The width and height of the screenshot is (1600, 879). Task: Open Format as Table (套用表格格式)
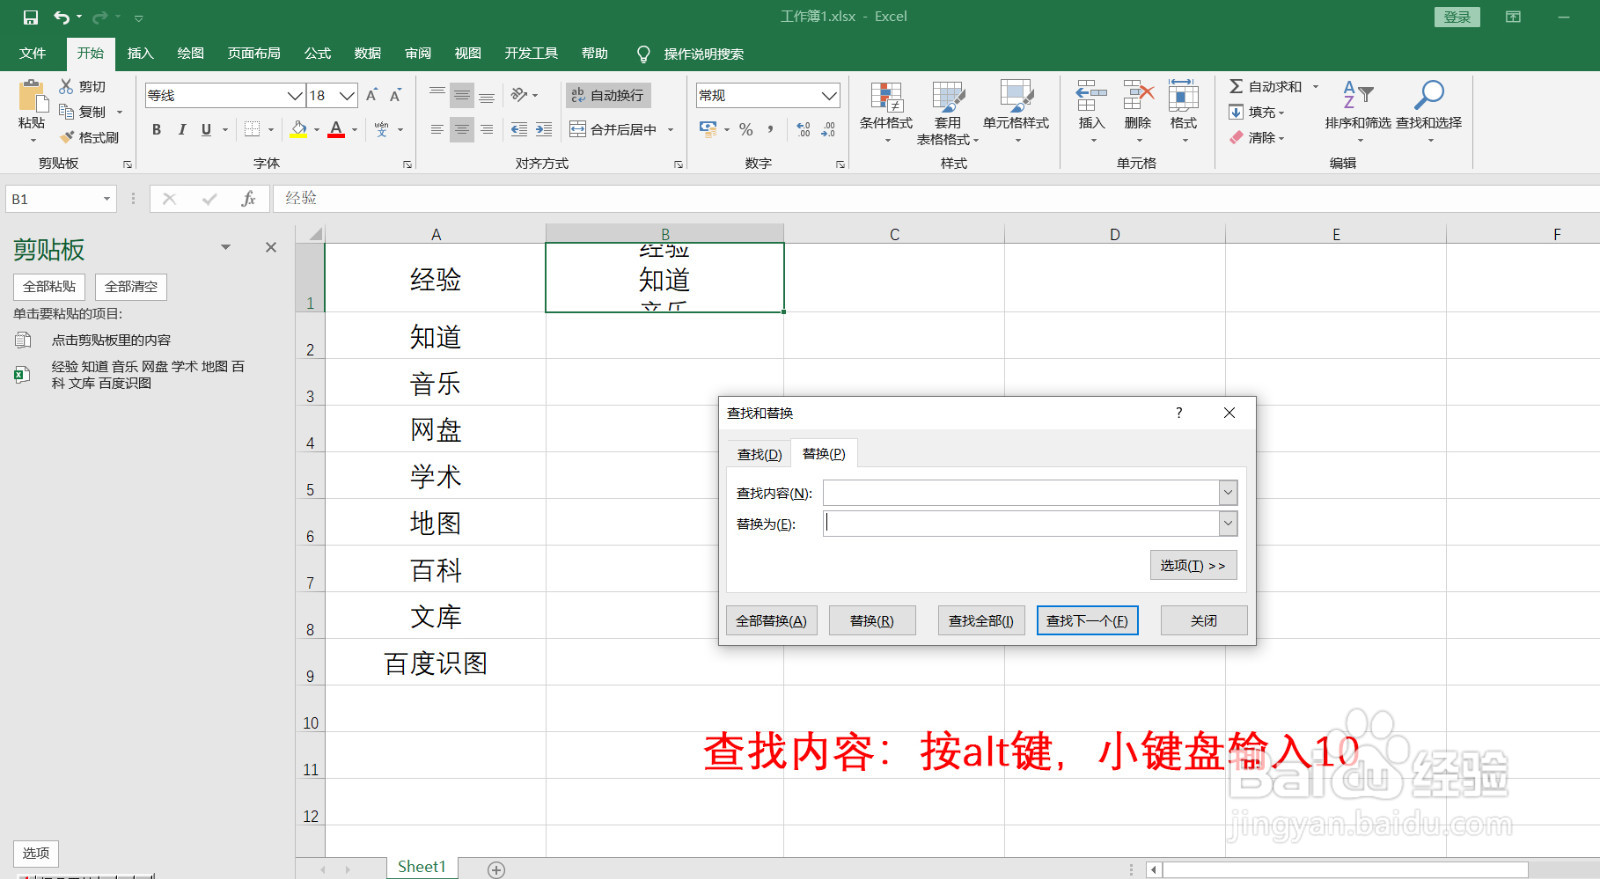tap(948, 112)
